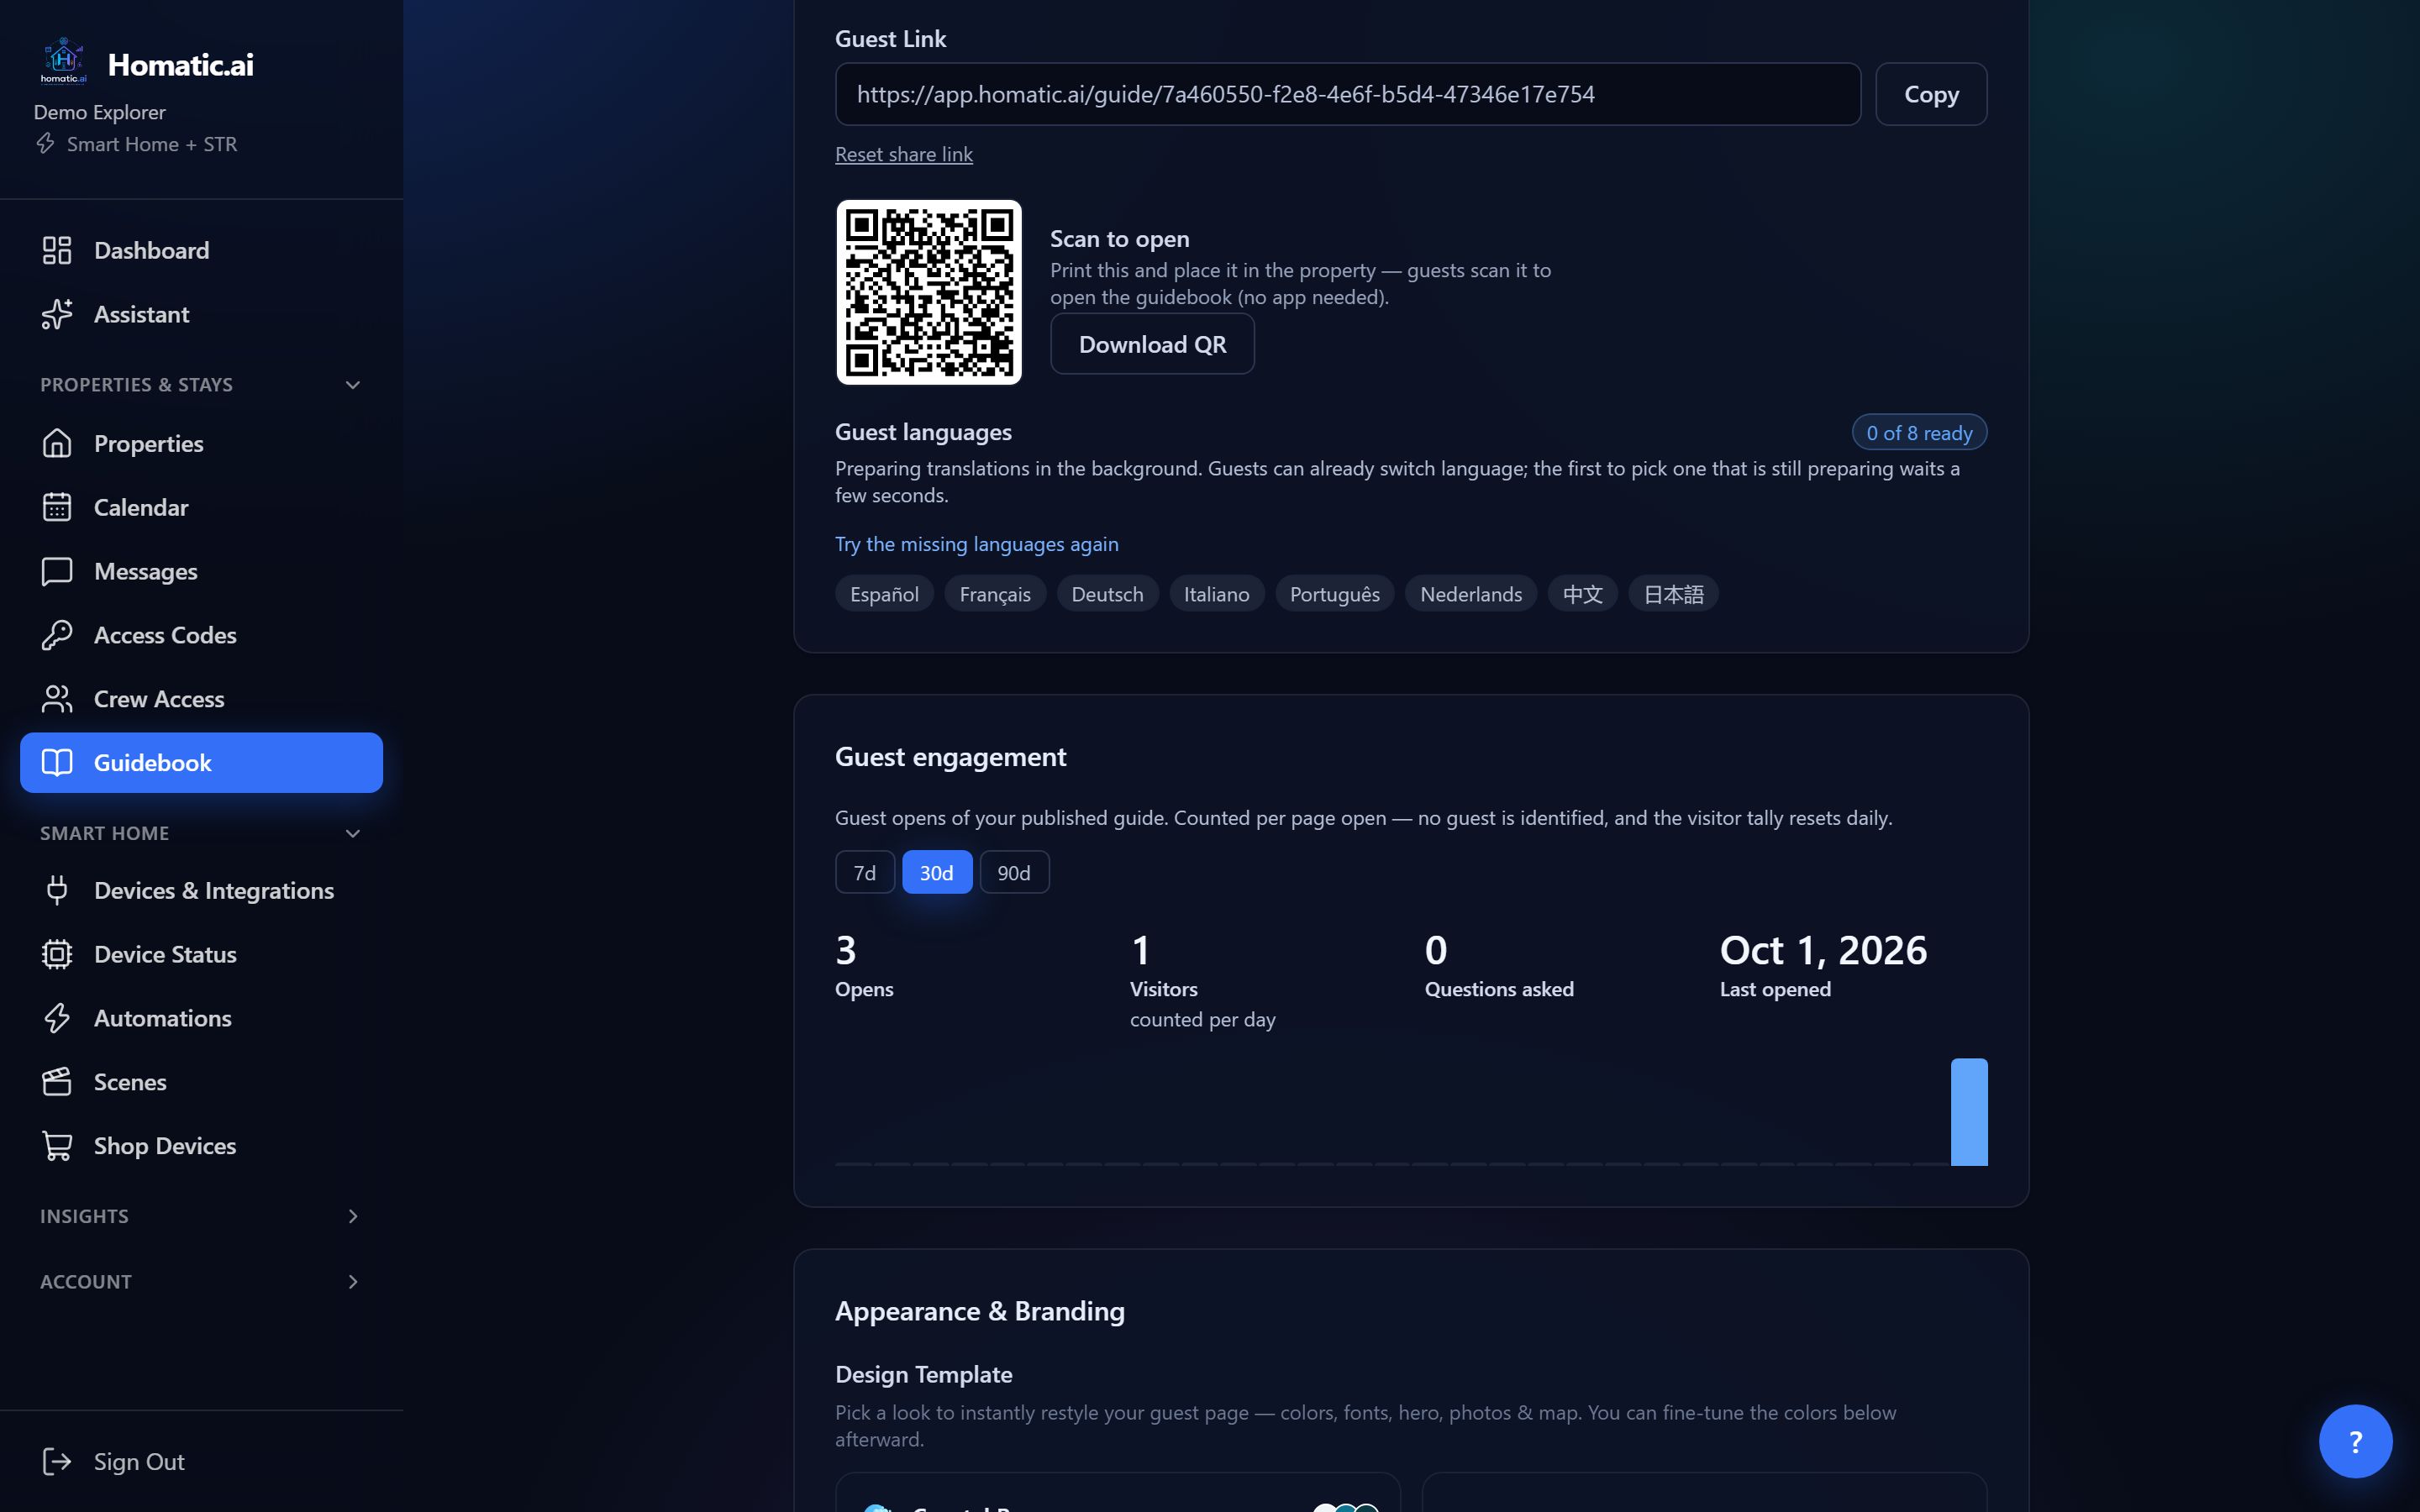The width and height of the screenshot is (2420, 1512).
Task: Click the Device Status chip icon
Action: click(57, 954)
